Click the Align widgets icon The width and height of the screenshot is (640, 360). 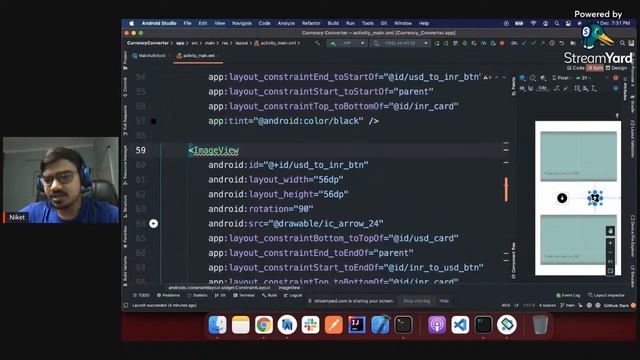[x=585, y=88]
